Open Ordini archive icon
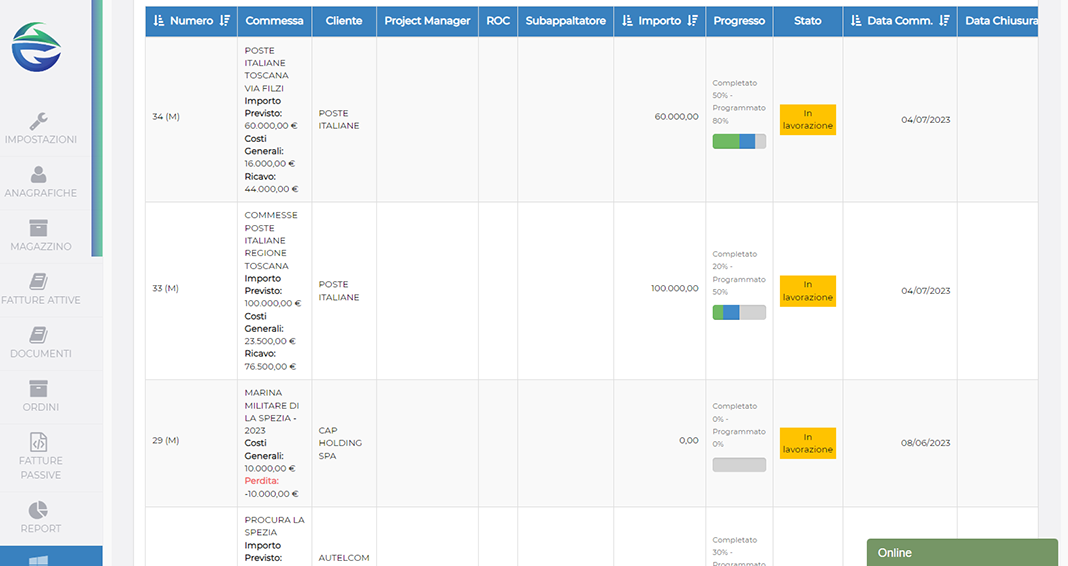This screenshot has height=566, width=1068. tap(39, 388)
